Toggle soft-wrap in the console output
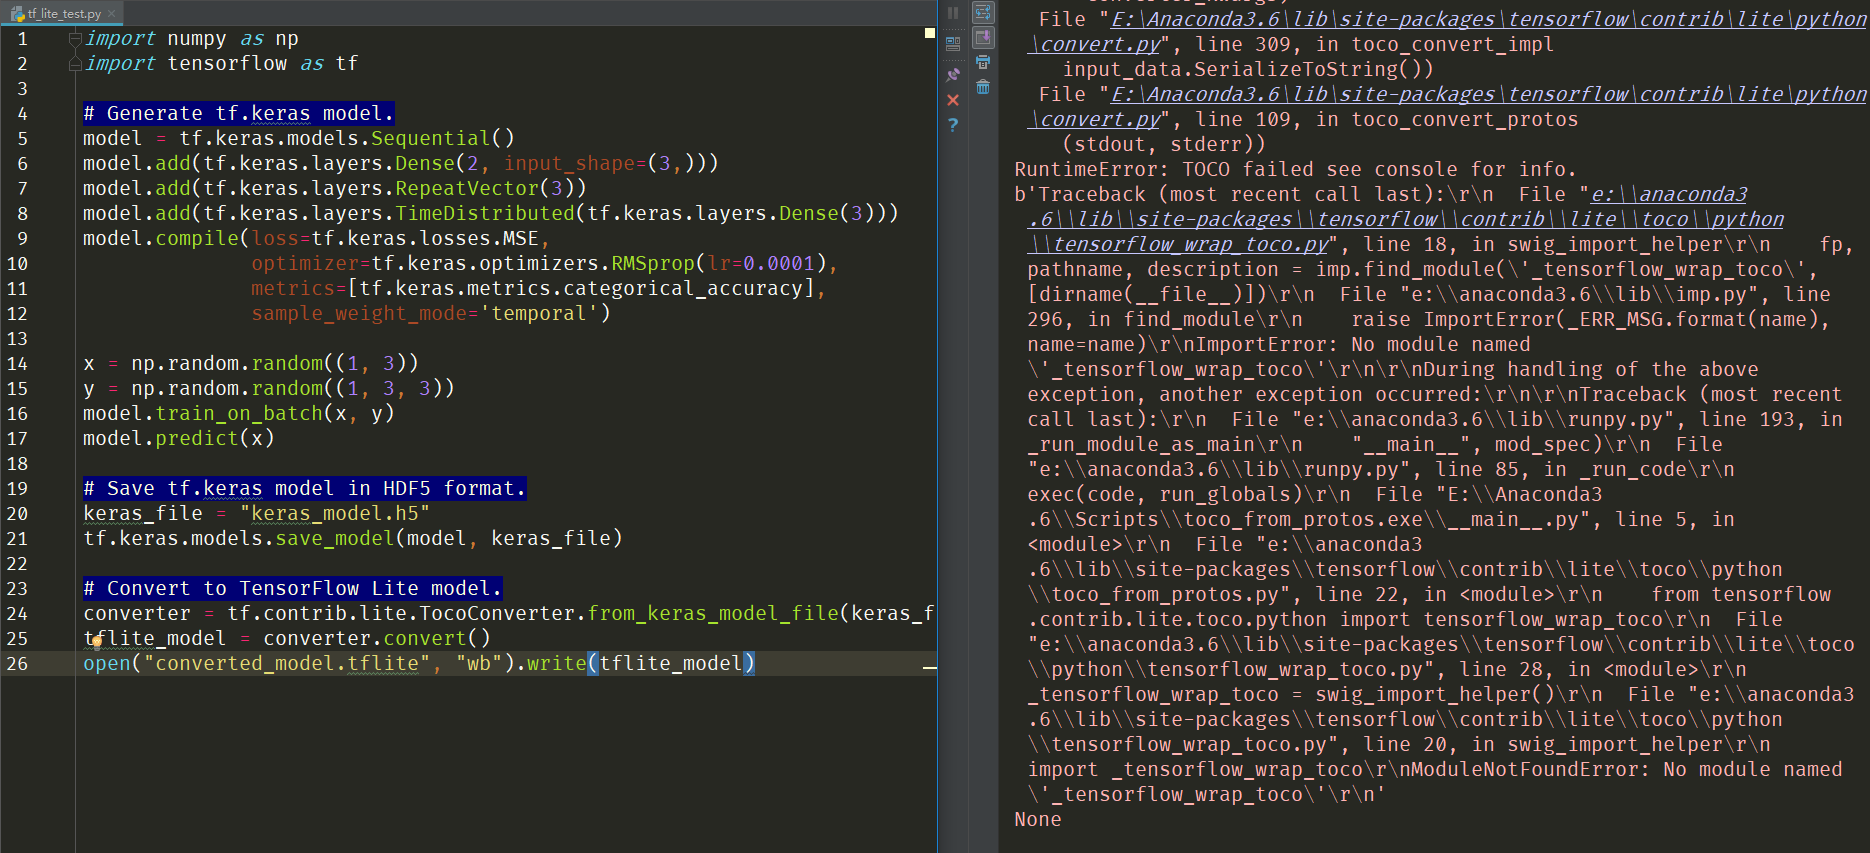Viewport: 1870px width, 853px height. pyautogui.click(x=983, y=13)
